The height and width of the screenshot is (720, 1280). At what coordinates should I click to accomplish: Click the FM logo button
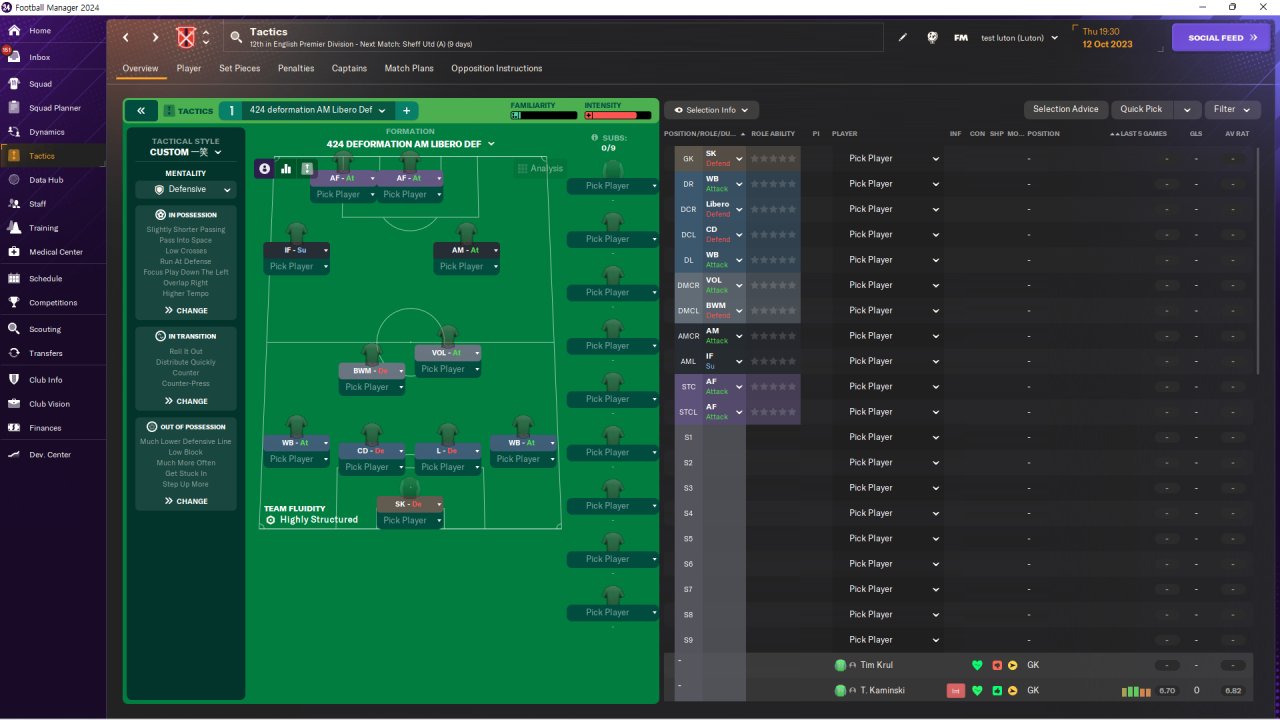(x=961, y=38)
